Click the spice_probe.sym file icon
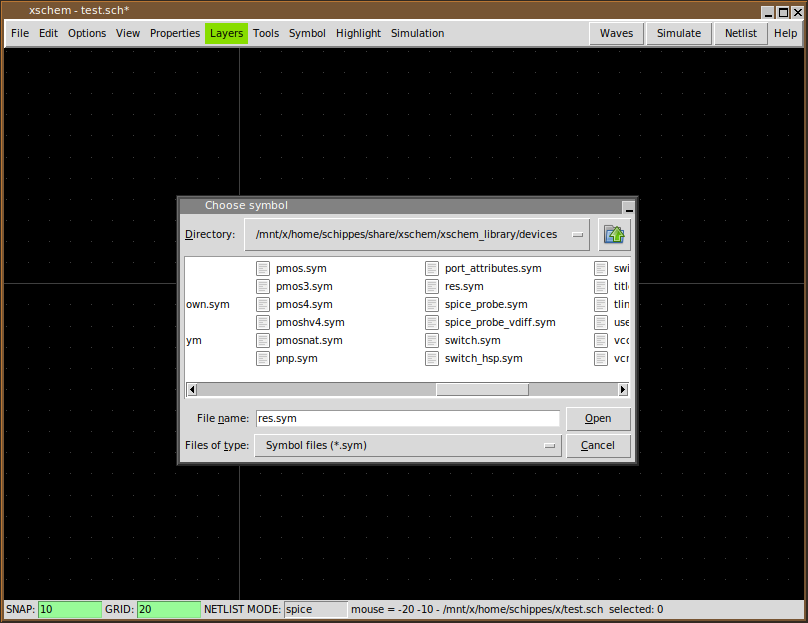 [x=432, y=304]
